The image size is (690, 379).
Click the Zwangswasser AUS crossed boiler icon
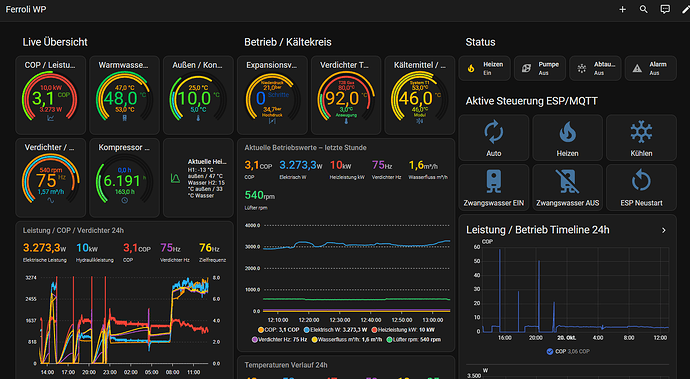point(567,182)
